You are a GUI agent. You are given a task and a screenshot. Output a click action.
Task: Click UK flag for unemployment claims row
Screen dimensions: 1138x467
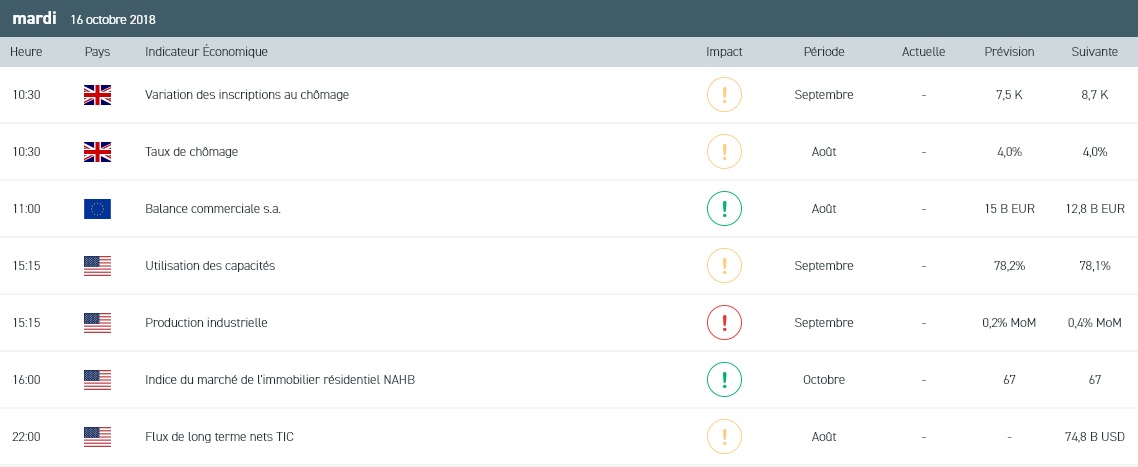click(x=97, y=95)
